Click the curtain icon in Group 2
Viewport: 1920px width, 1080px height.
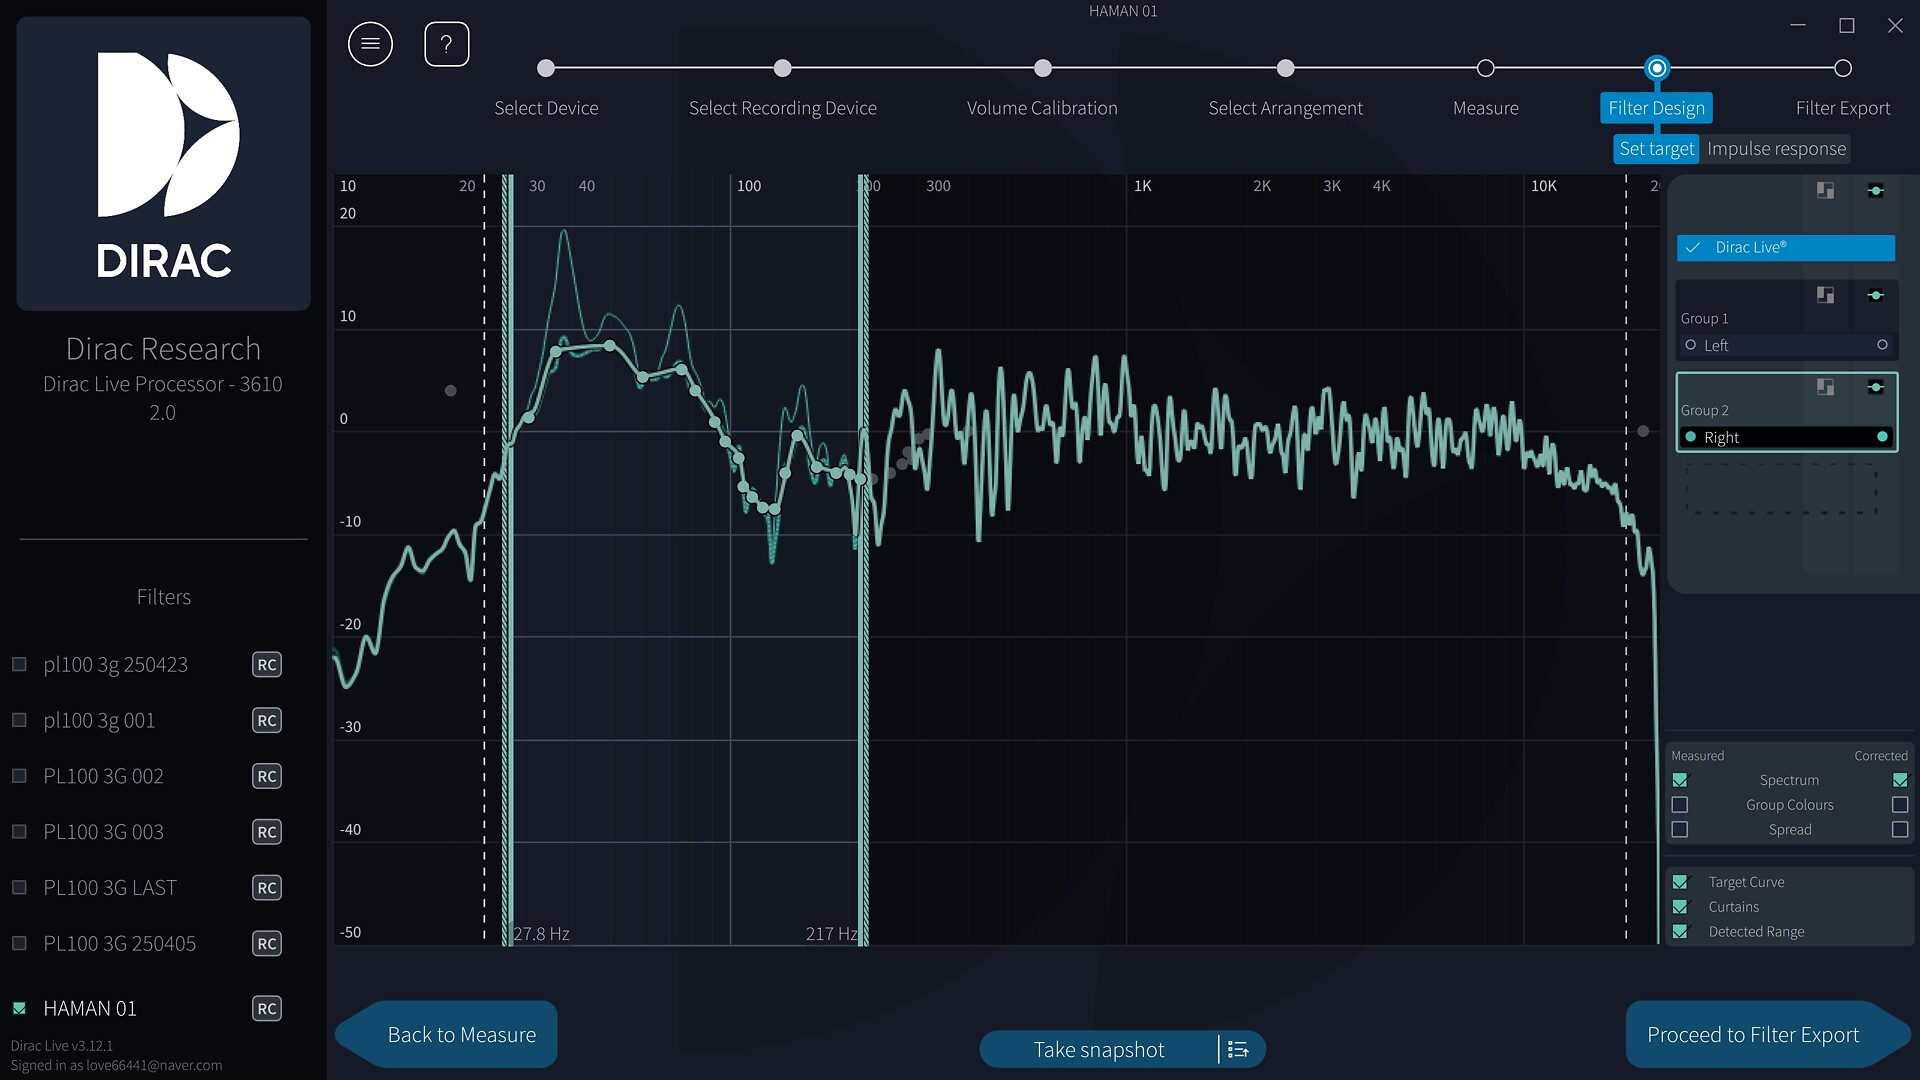point(1825,387)
